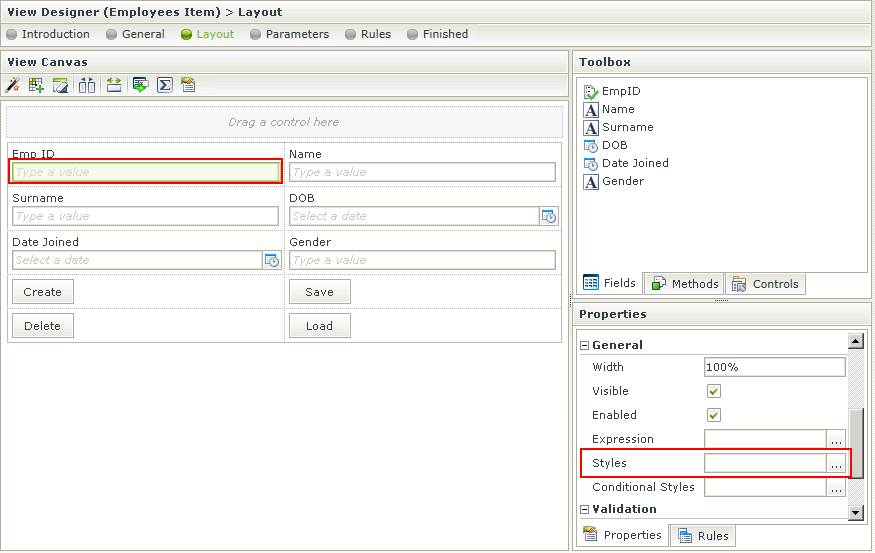
Task: Open the Expression ellipsis editor button
Action: [x=836, y=439]
